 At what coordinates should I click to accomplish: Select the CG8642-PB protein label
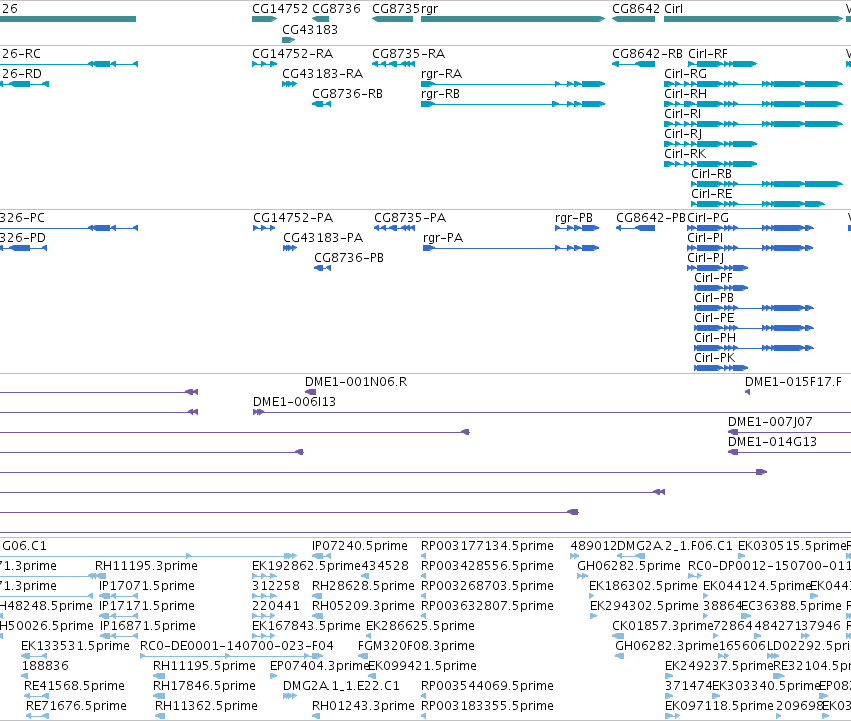pos(651,218)
